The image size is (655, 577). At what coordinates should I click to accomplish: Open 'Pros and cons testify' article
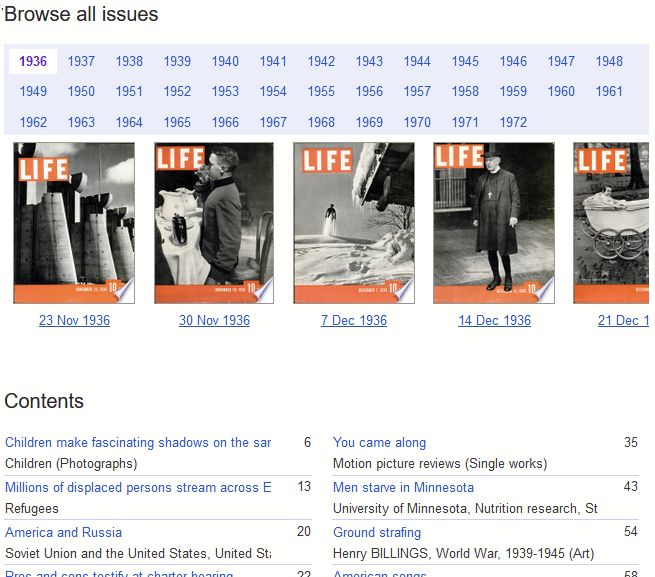click(x=119, y=574)
